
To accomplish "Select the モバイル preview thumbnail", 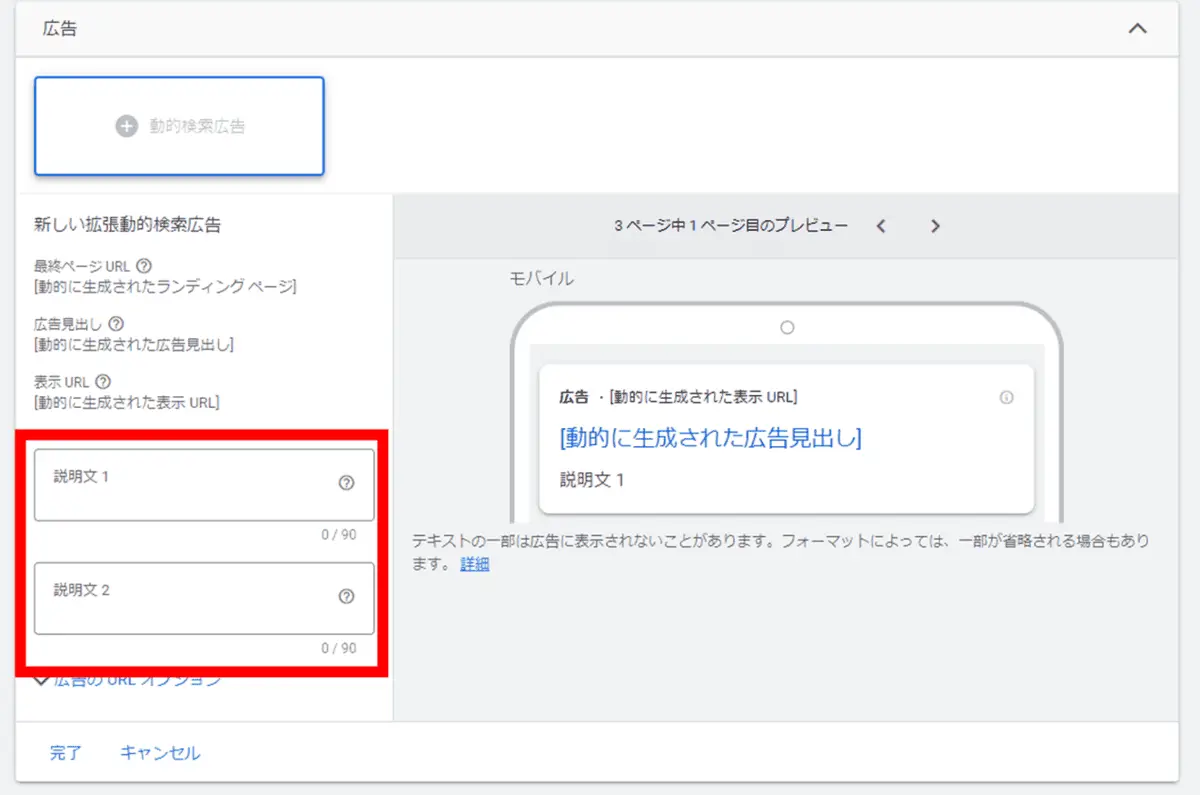I will [x=541, y=278].
